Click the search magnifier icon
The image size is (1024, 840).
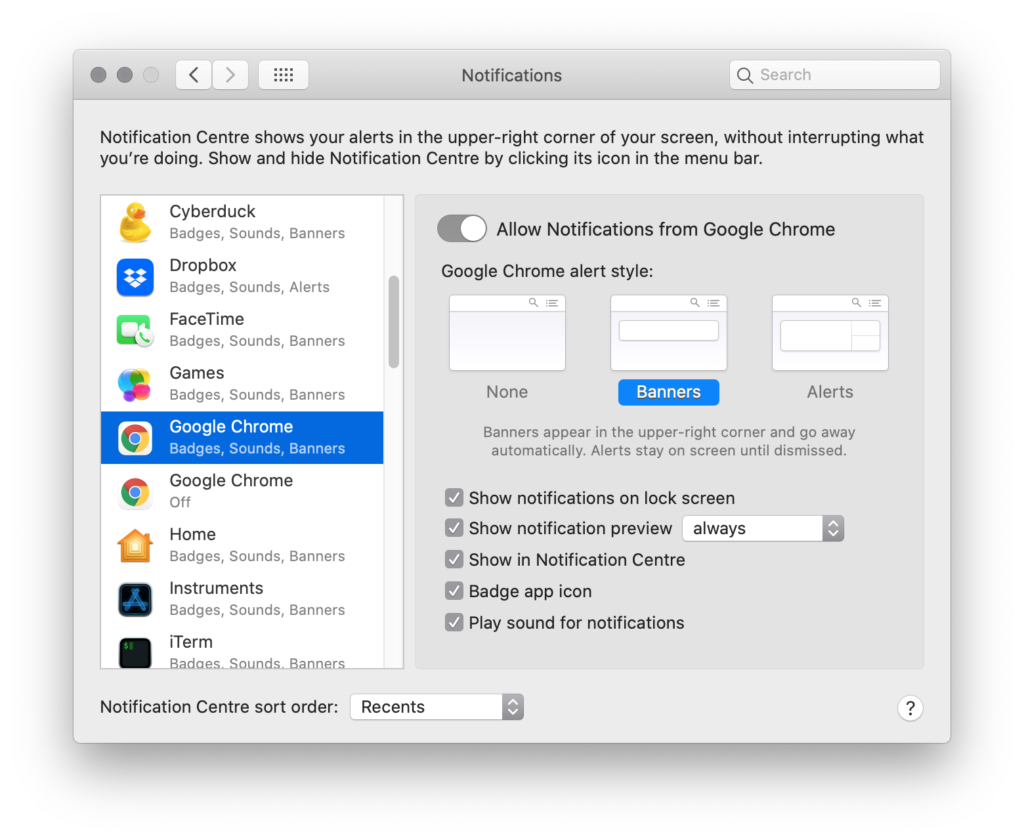(x=744, y=75)
